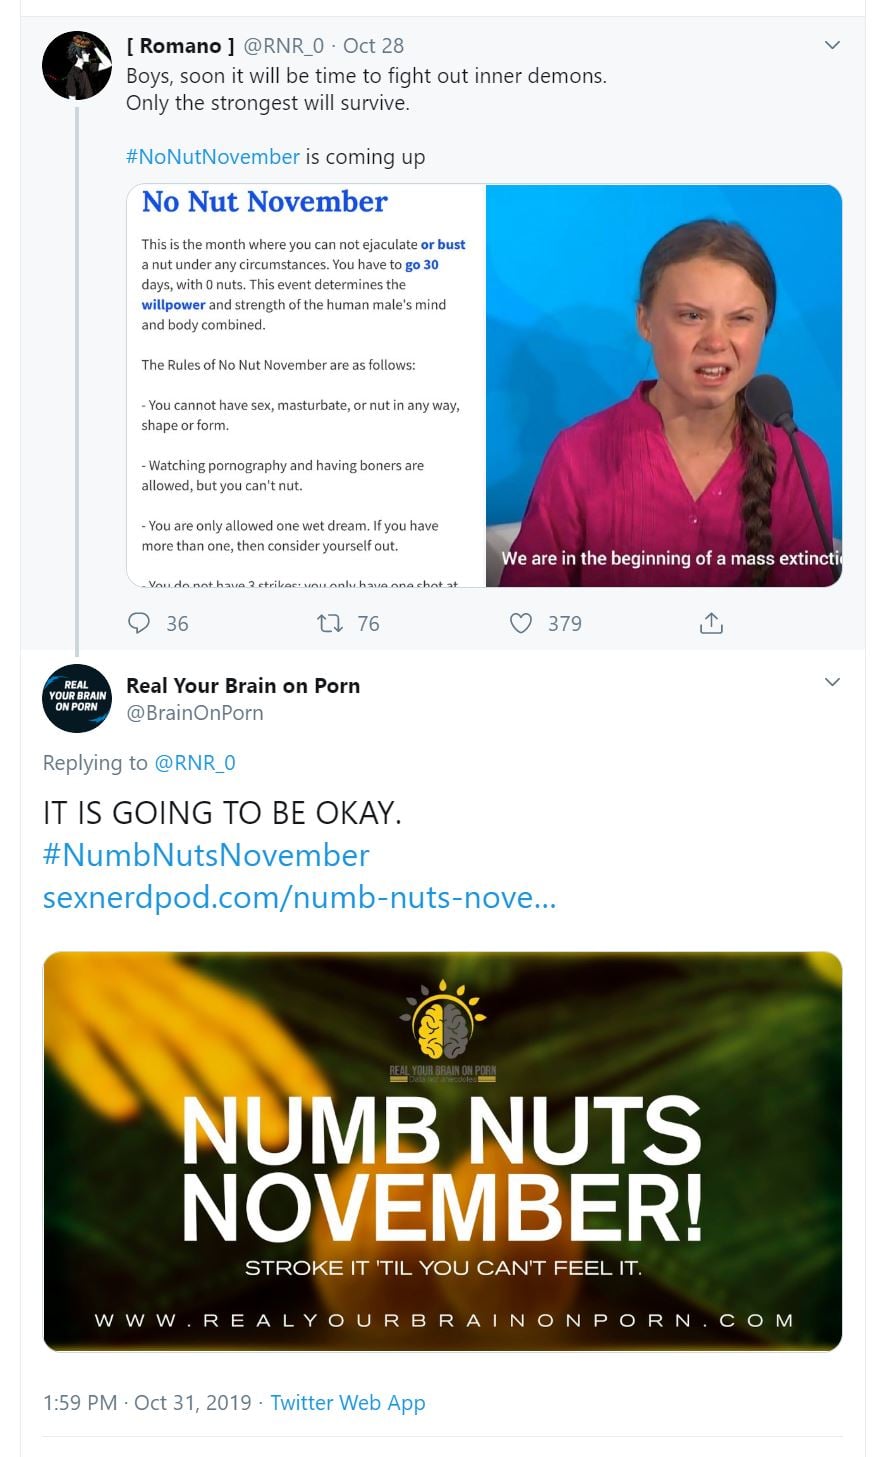Click the @RNR_0 mention in reply line
The image size is (875, 1457).
pos(195,763)
